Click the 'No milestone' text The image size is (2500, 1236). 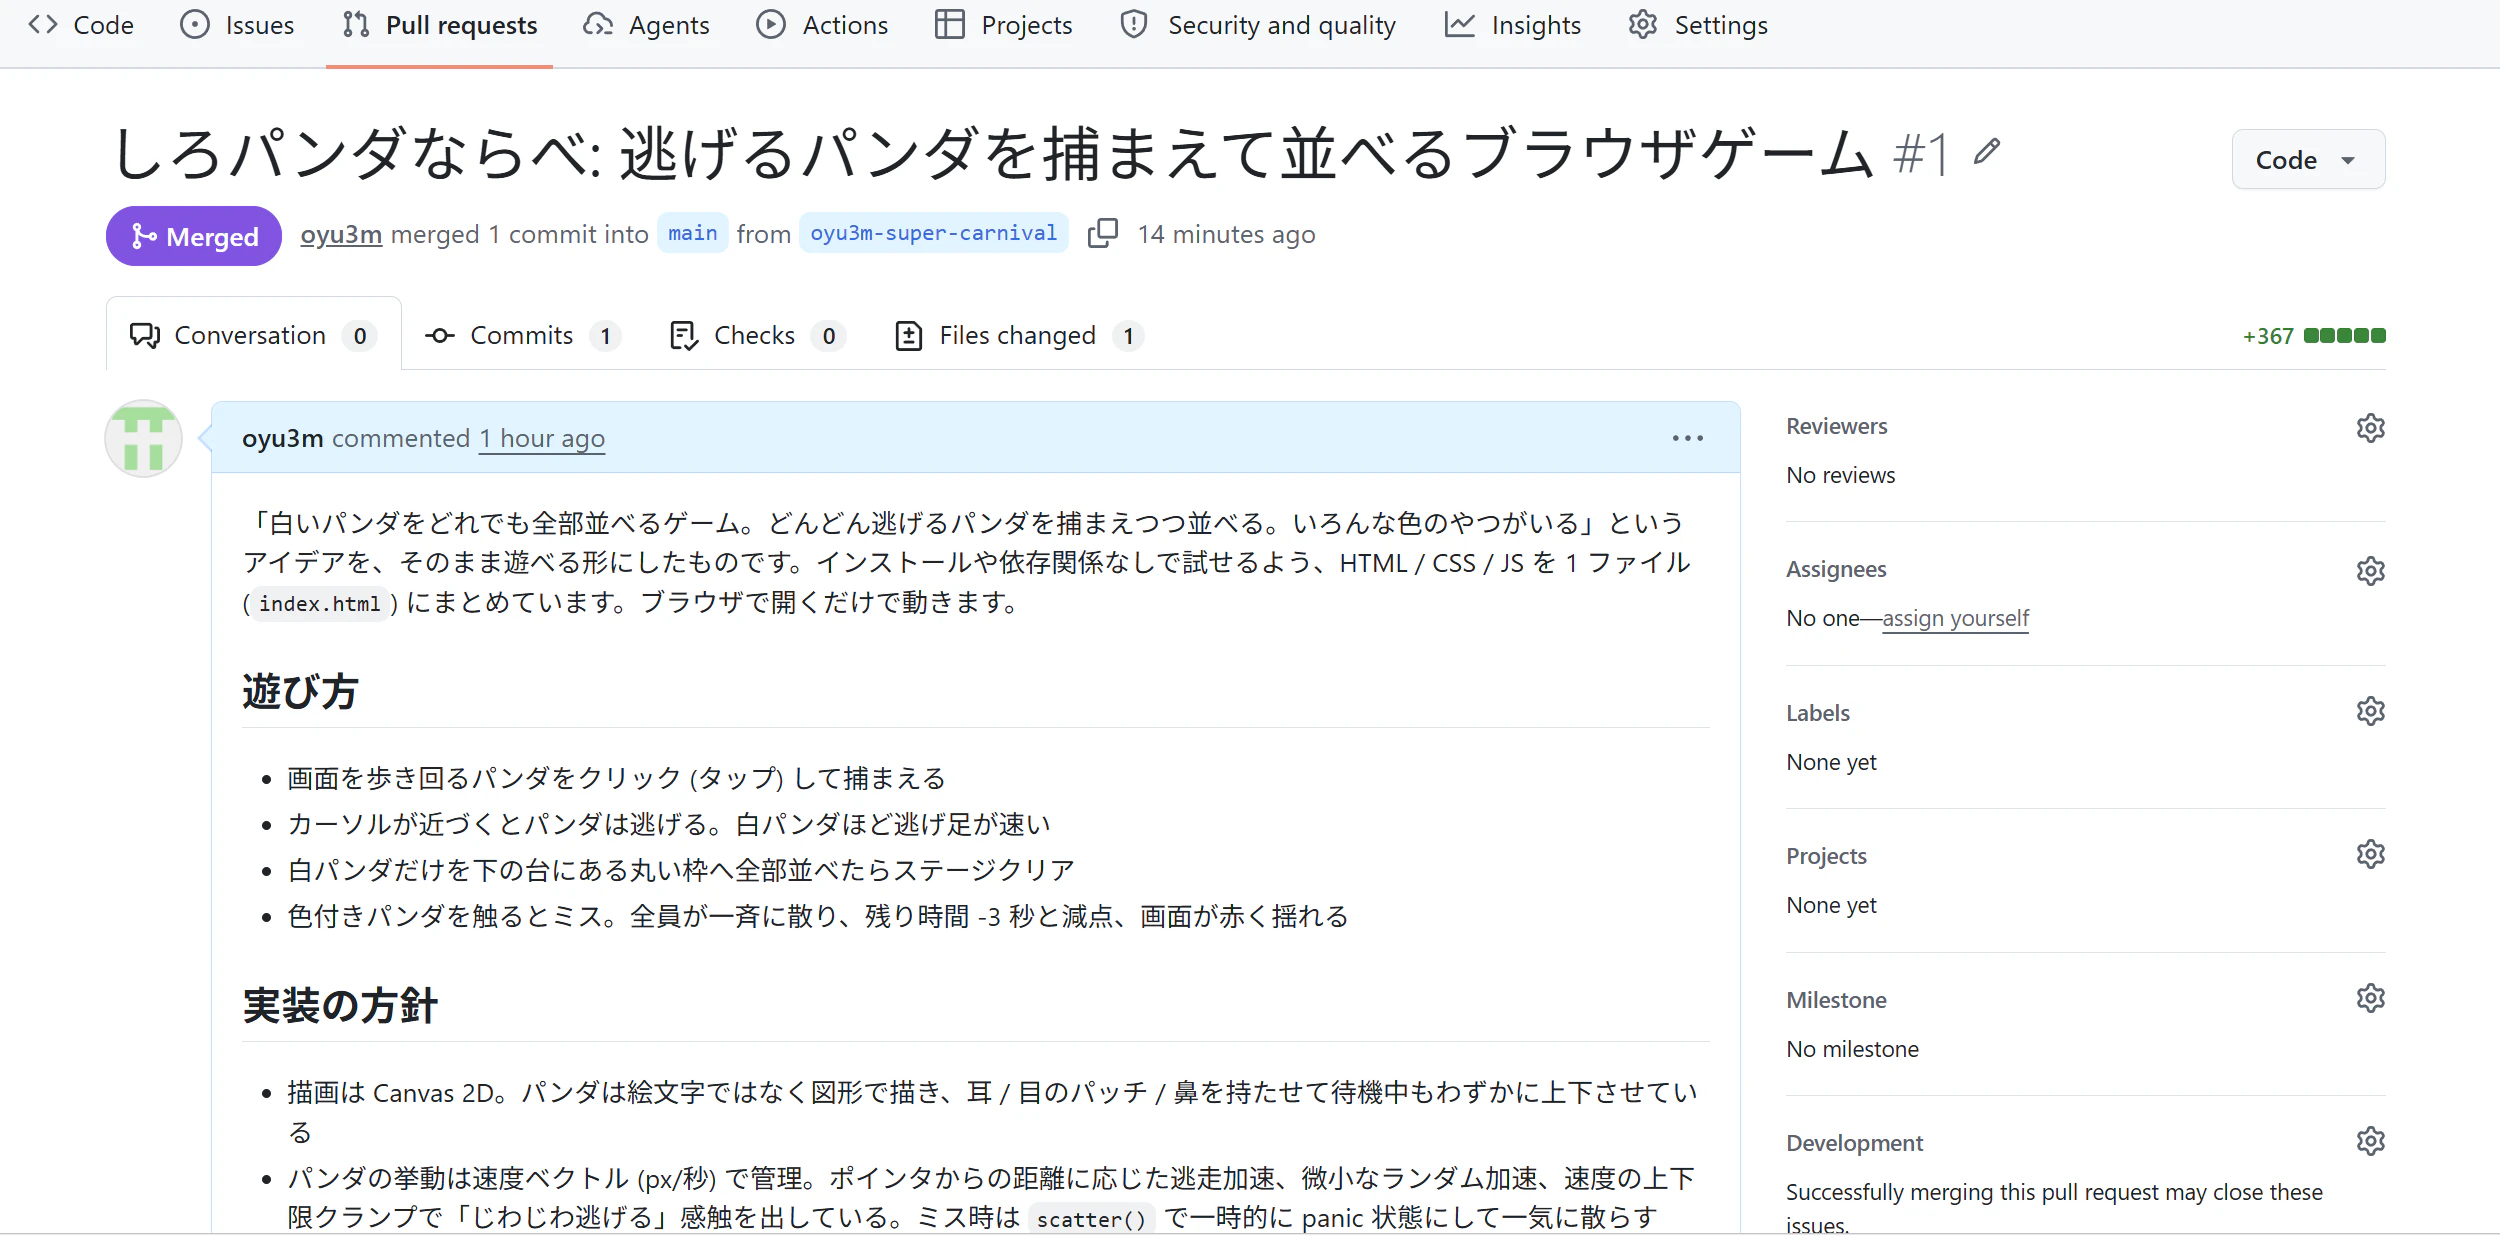pos(1853,1049)
